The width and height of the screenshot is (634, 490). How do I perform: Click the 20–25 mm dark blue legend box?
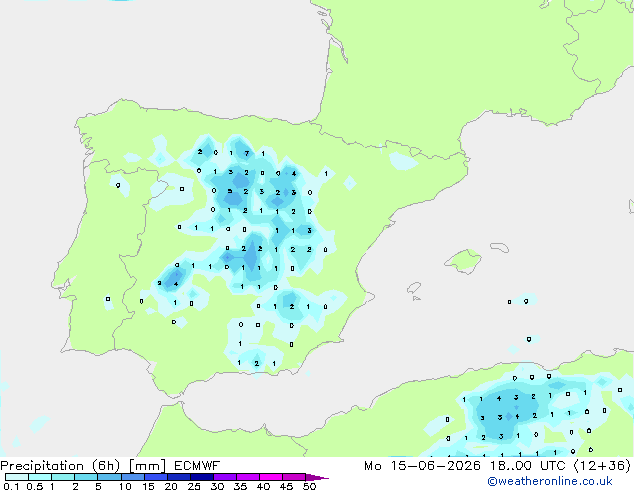[179, 477]
